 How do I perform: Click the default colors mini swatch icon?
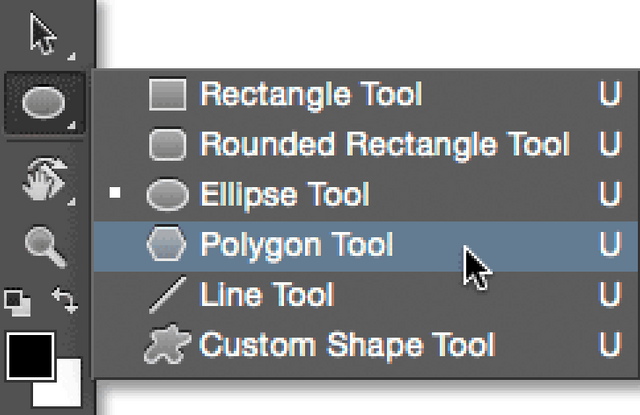[x=17, y=302]
